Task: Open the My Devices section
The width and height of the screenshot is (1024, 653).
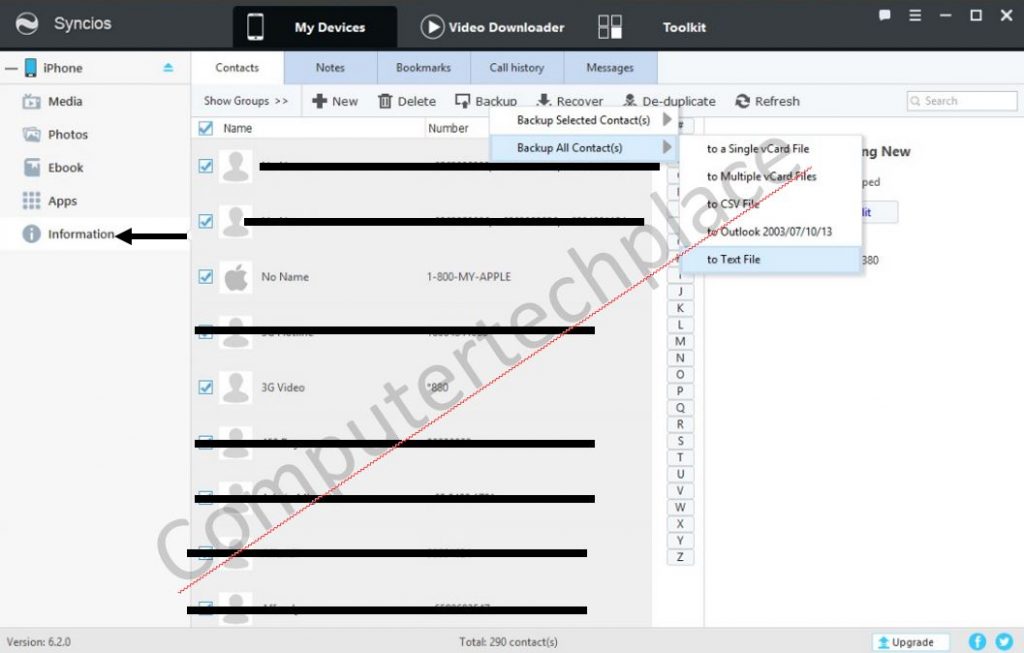Action: (315, 27)
